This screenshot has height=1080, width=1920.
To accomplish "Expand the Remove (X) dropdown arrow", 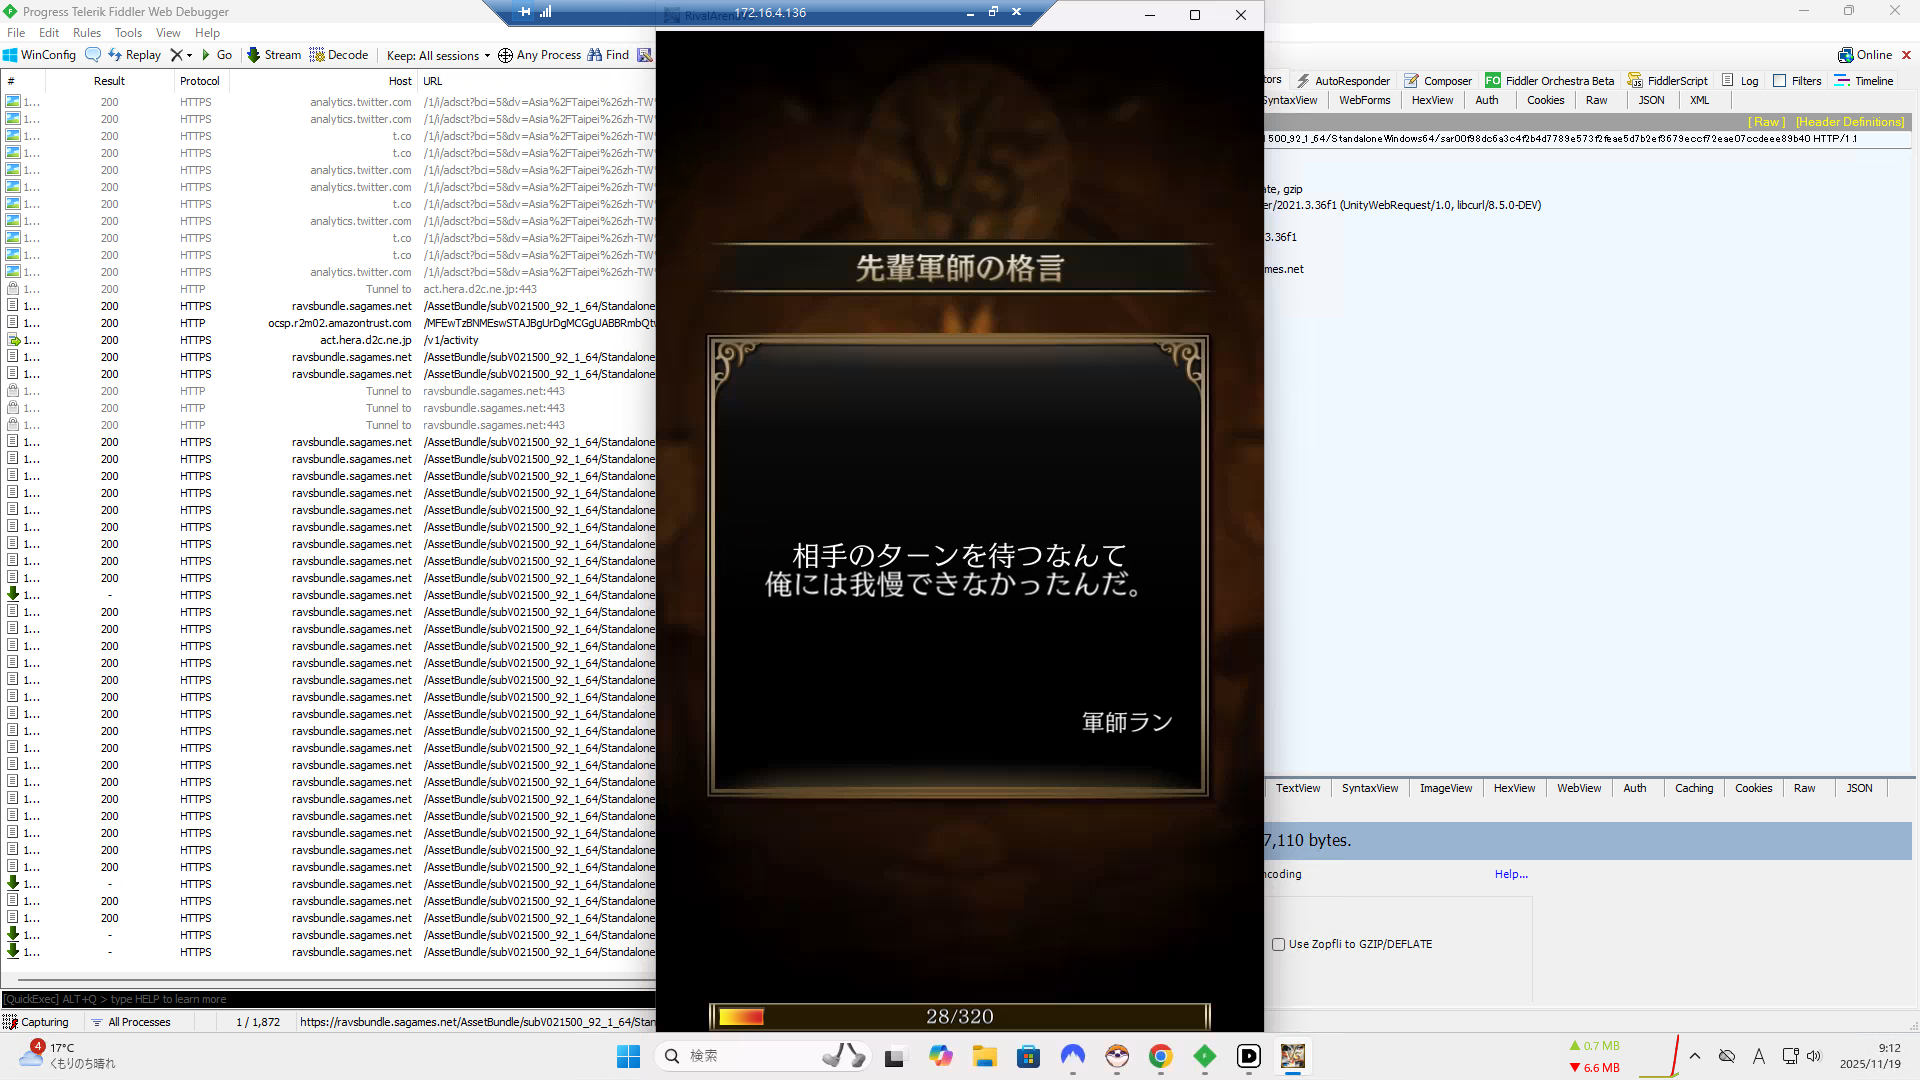I will click(189, 55).
